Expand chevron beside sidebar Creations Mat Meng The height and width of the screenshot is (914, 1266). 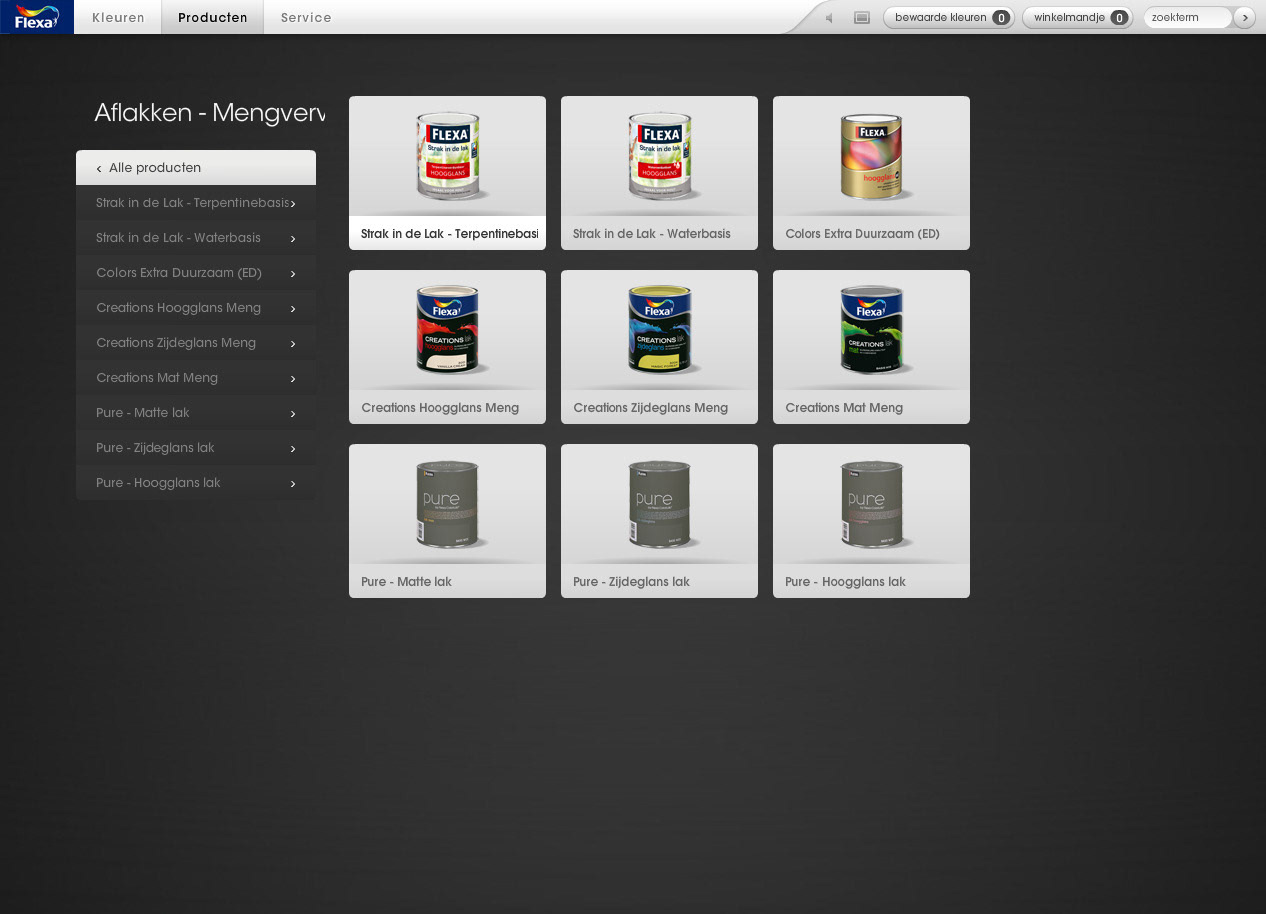[x=293, y=379]
